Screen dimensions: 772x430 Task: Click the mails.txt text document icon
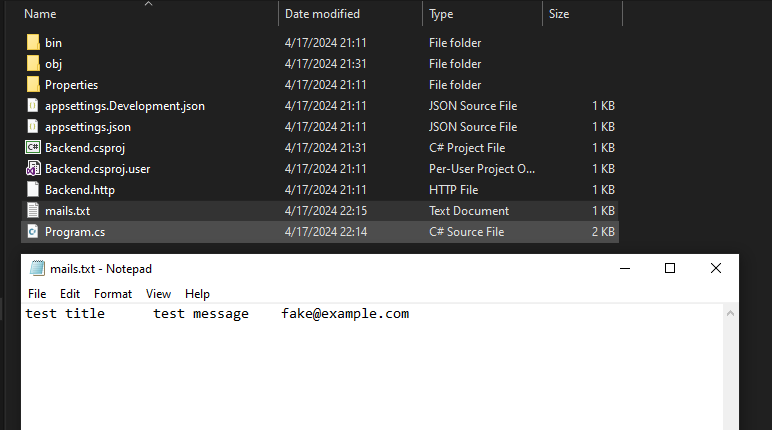pos(33,211)
